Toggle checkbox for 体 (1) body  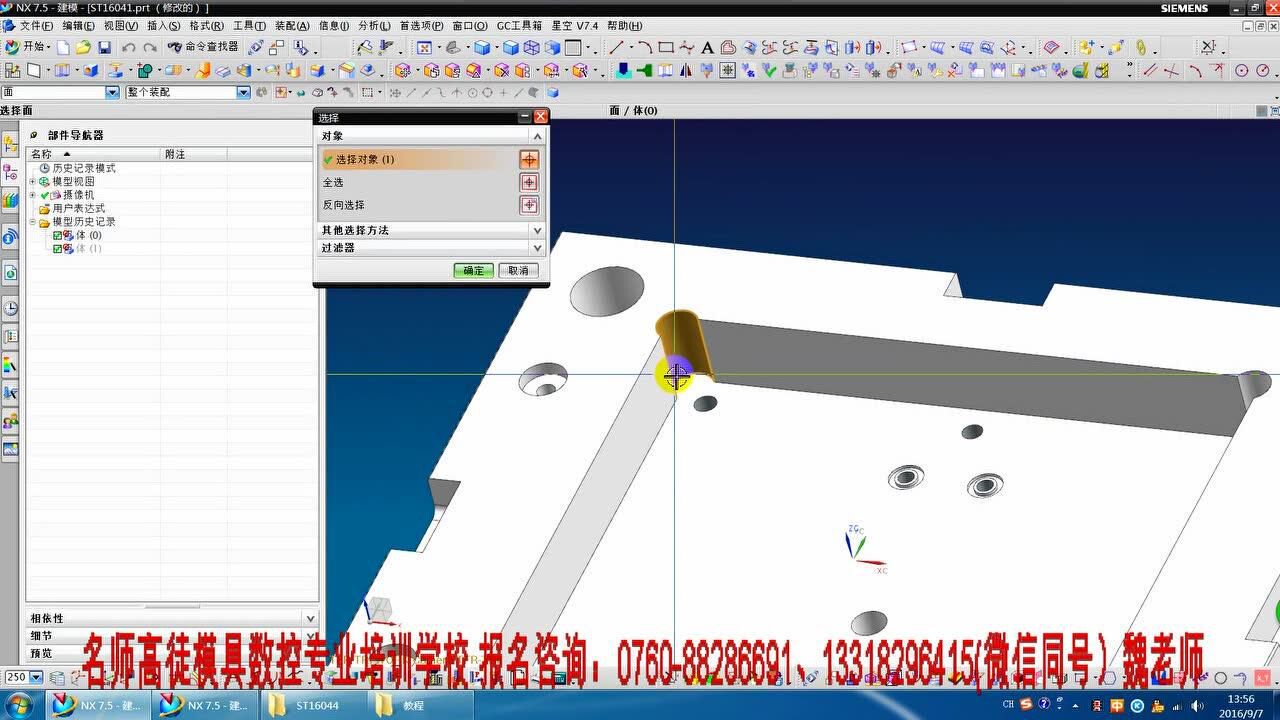pyautogui.click(x=58, y=248)
